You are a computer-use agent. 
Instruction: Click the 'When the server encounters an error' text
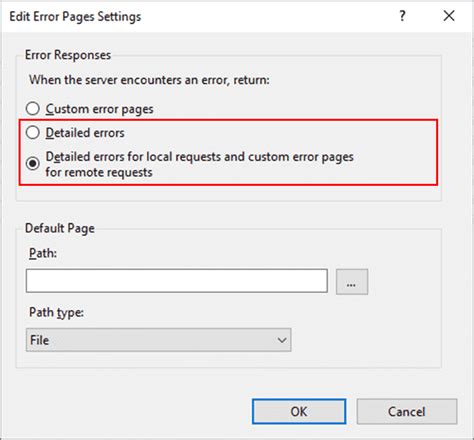tap(149, 80)
